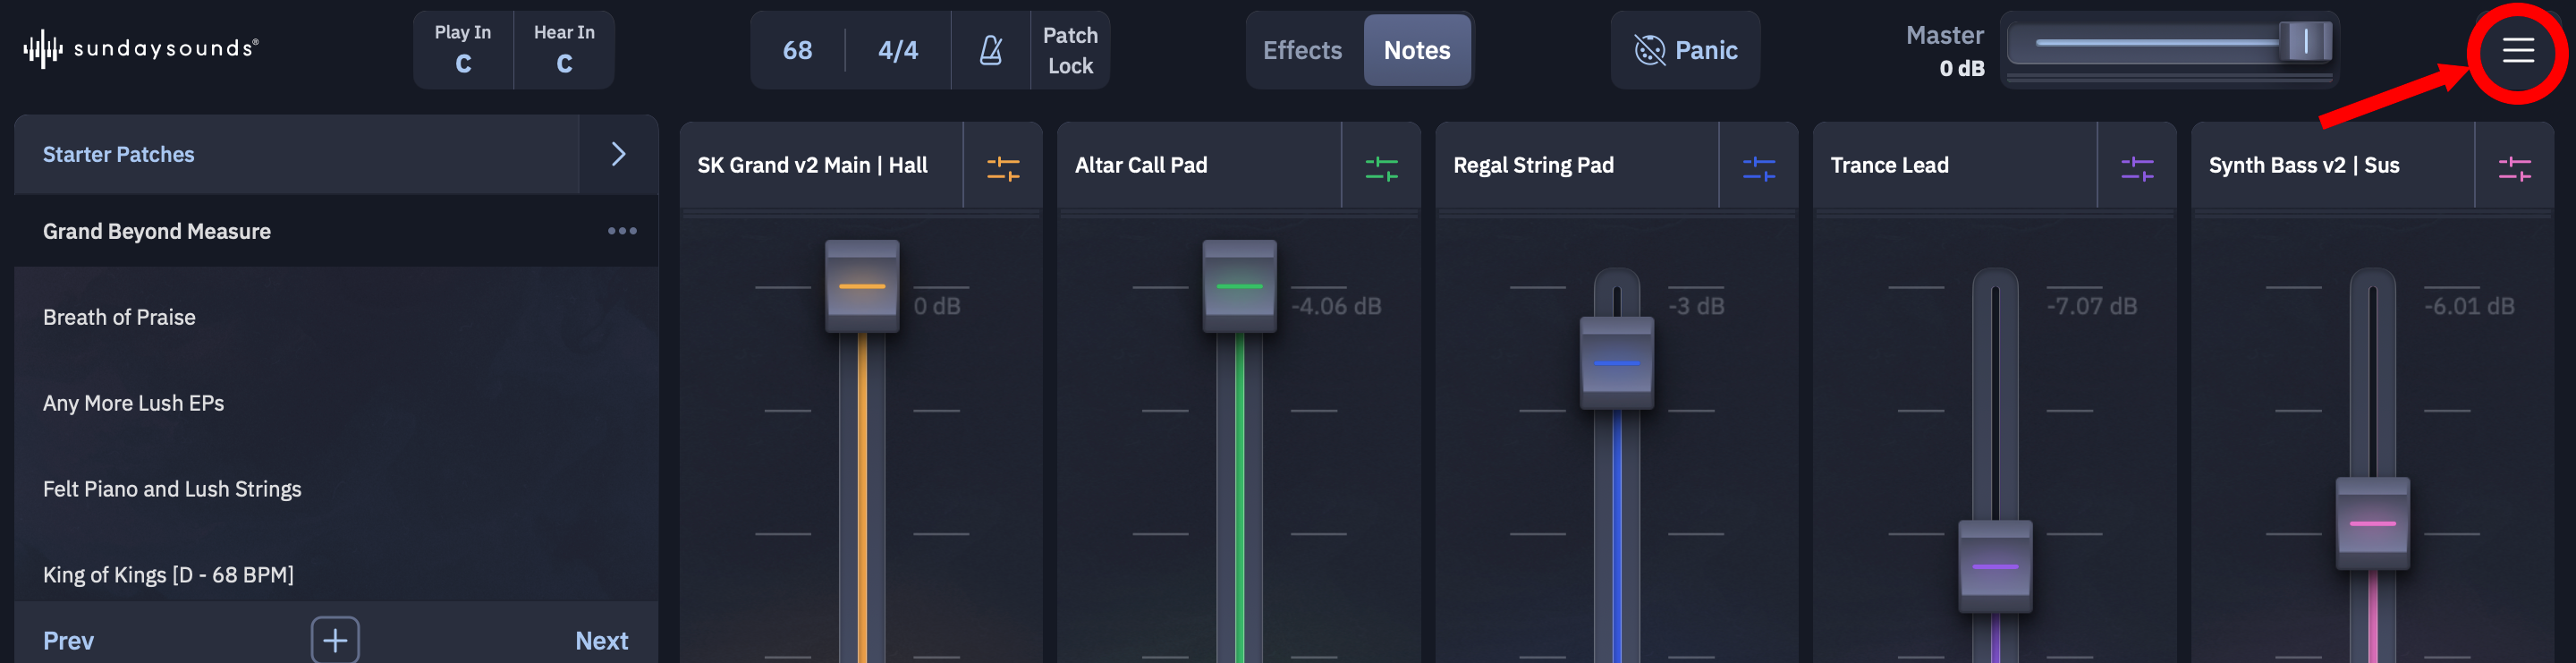Change the 4/4 time signature
Image resolution: width=2576 pixels, height=663 pixels.
coord(898,50)
